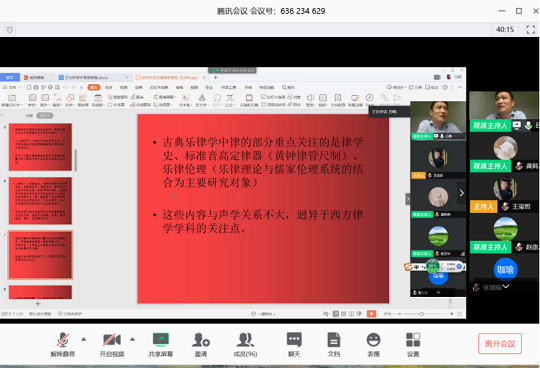
Task: Enter full screen mode icon near timer
Action: coord(531,30)
